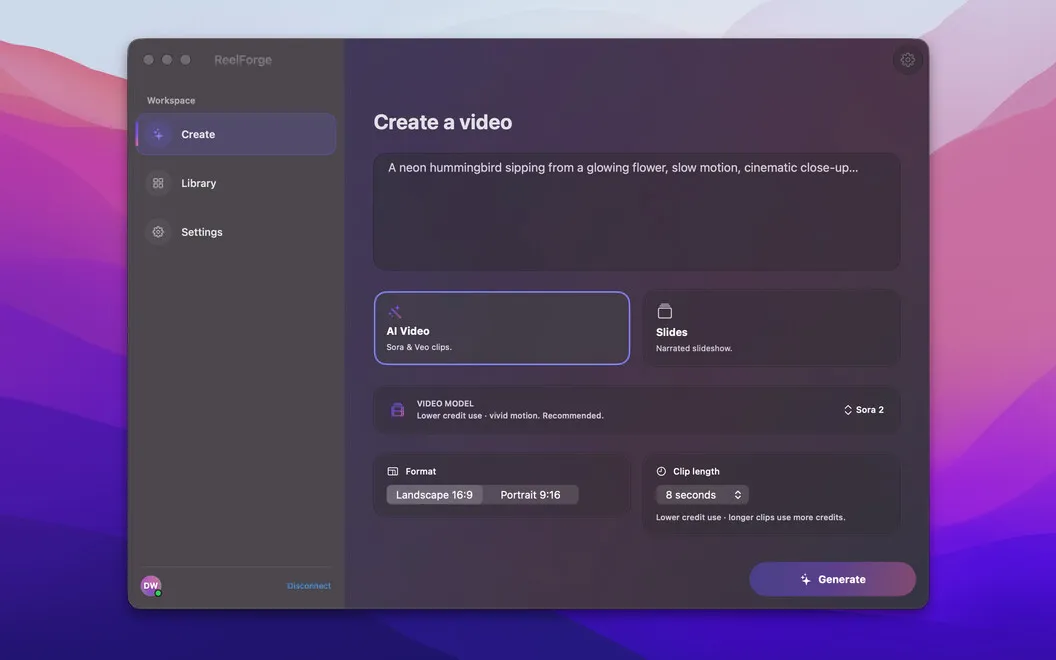Click the ReelForge app title
Image resolution: width=1056 pixels, height=660 pixels.
tap(243, 60)
